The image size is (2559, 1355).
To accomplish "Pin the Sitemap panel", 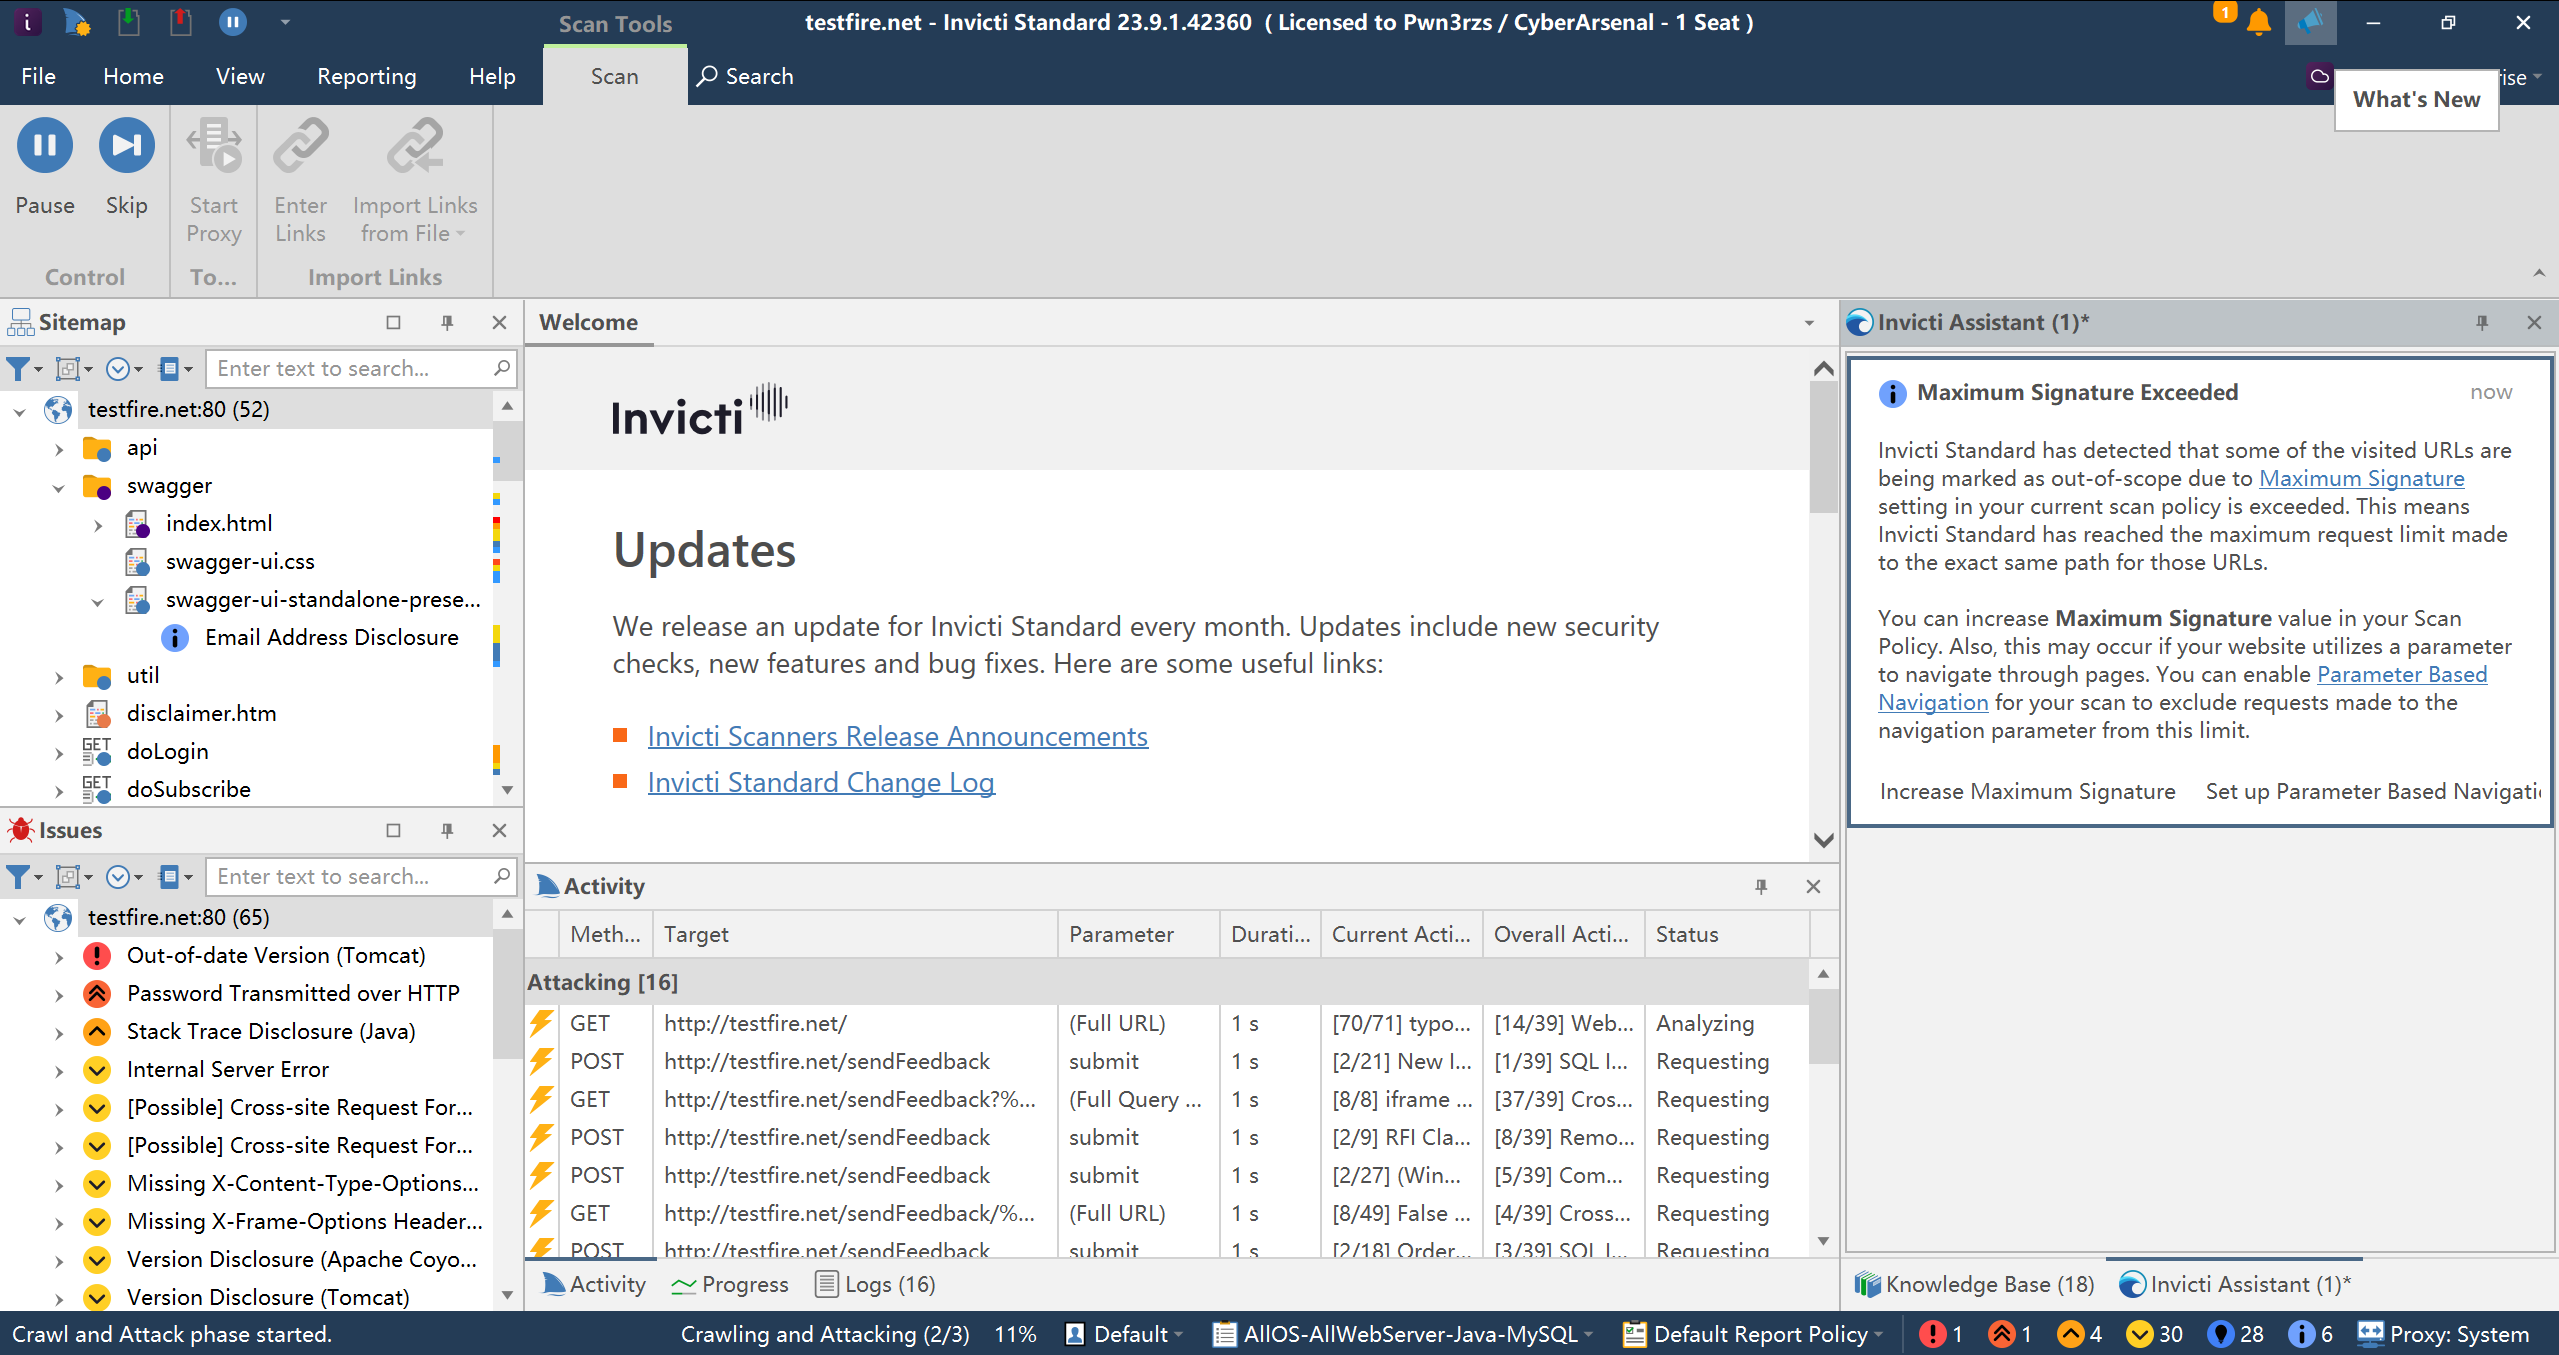I will pos(447,322).
